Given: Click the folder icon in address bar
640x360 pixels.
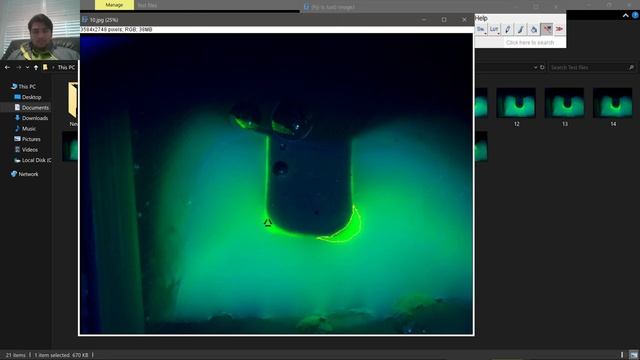Looking at the screenshot, I should click(45, 67).
